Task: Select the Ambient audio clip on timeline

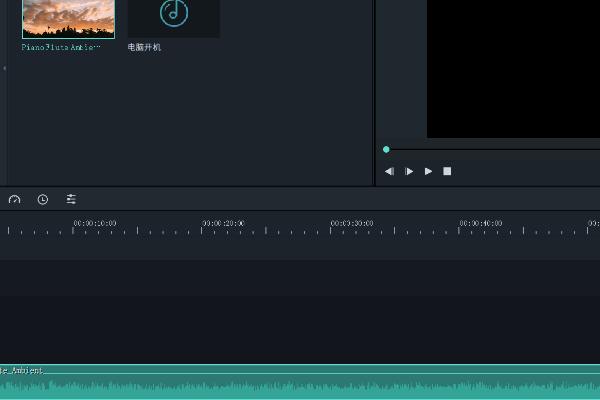Action: [x=300, y=382]
